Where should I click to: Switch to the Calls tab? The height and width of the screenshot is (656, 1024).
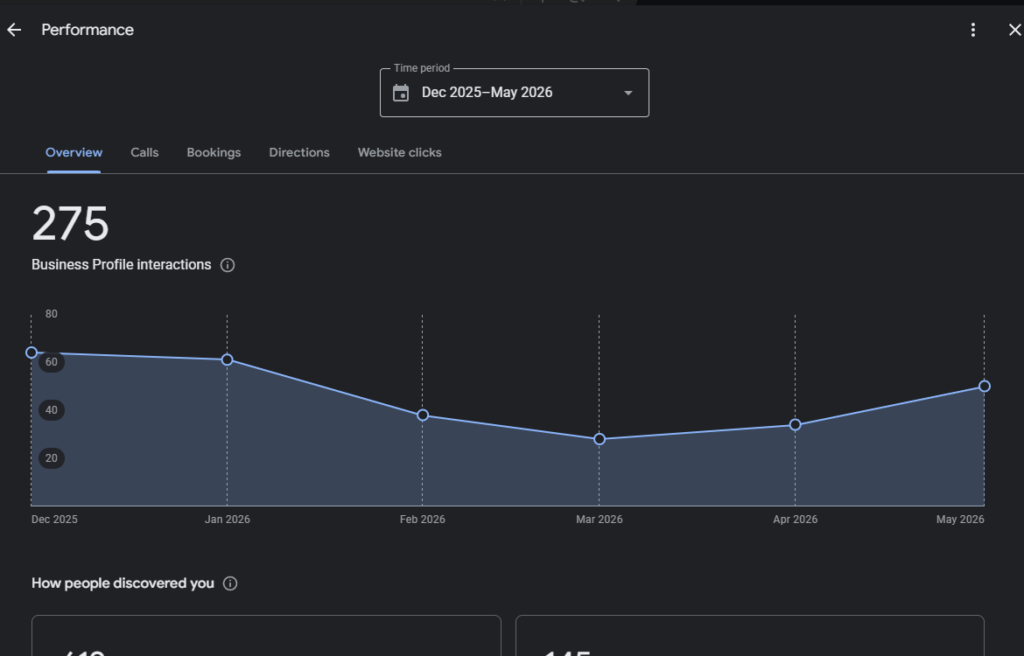144,152
